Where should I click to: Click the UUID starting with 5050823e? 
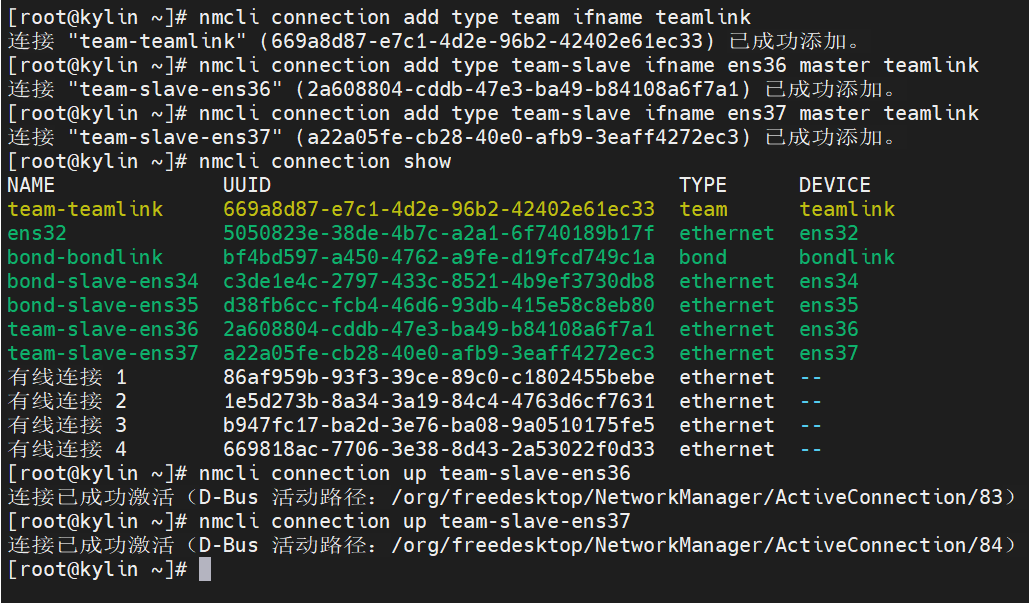pos(439,233)
